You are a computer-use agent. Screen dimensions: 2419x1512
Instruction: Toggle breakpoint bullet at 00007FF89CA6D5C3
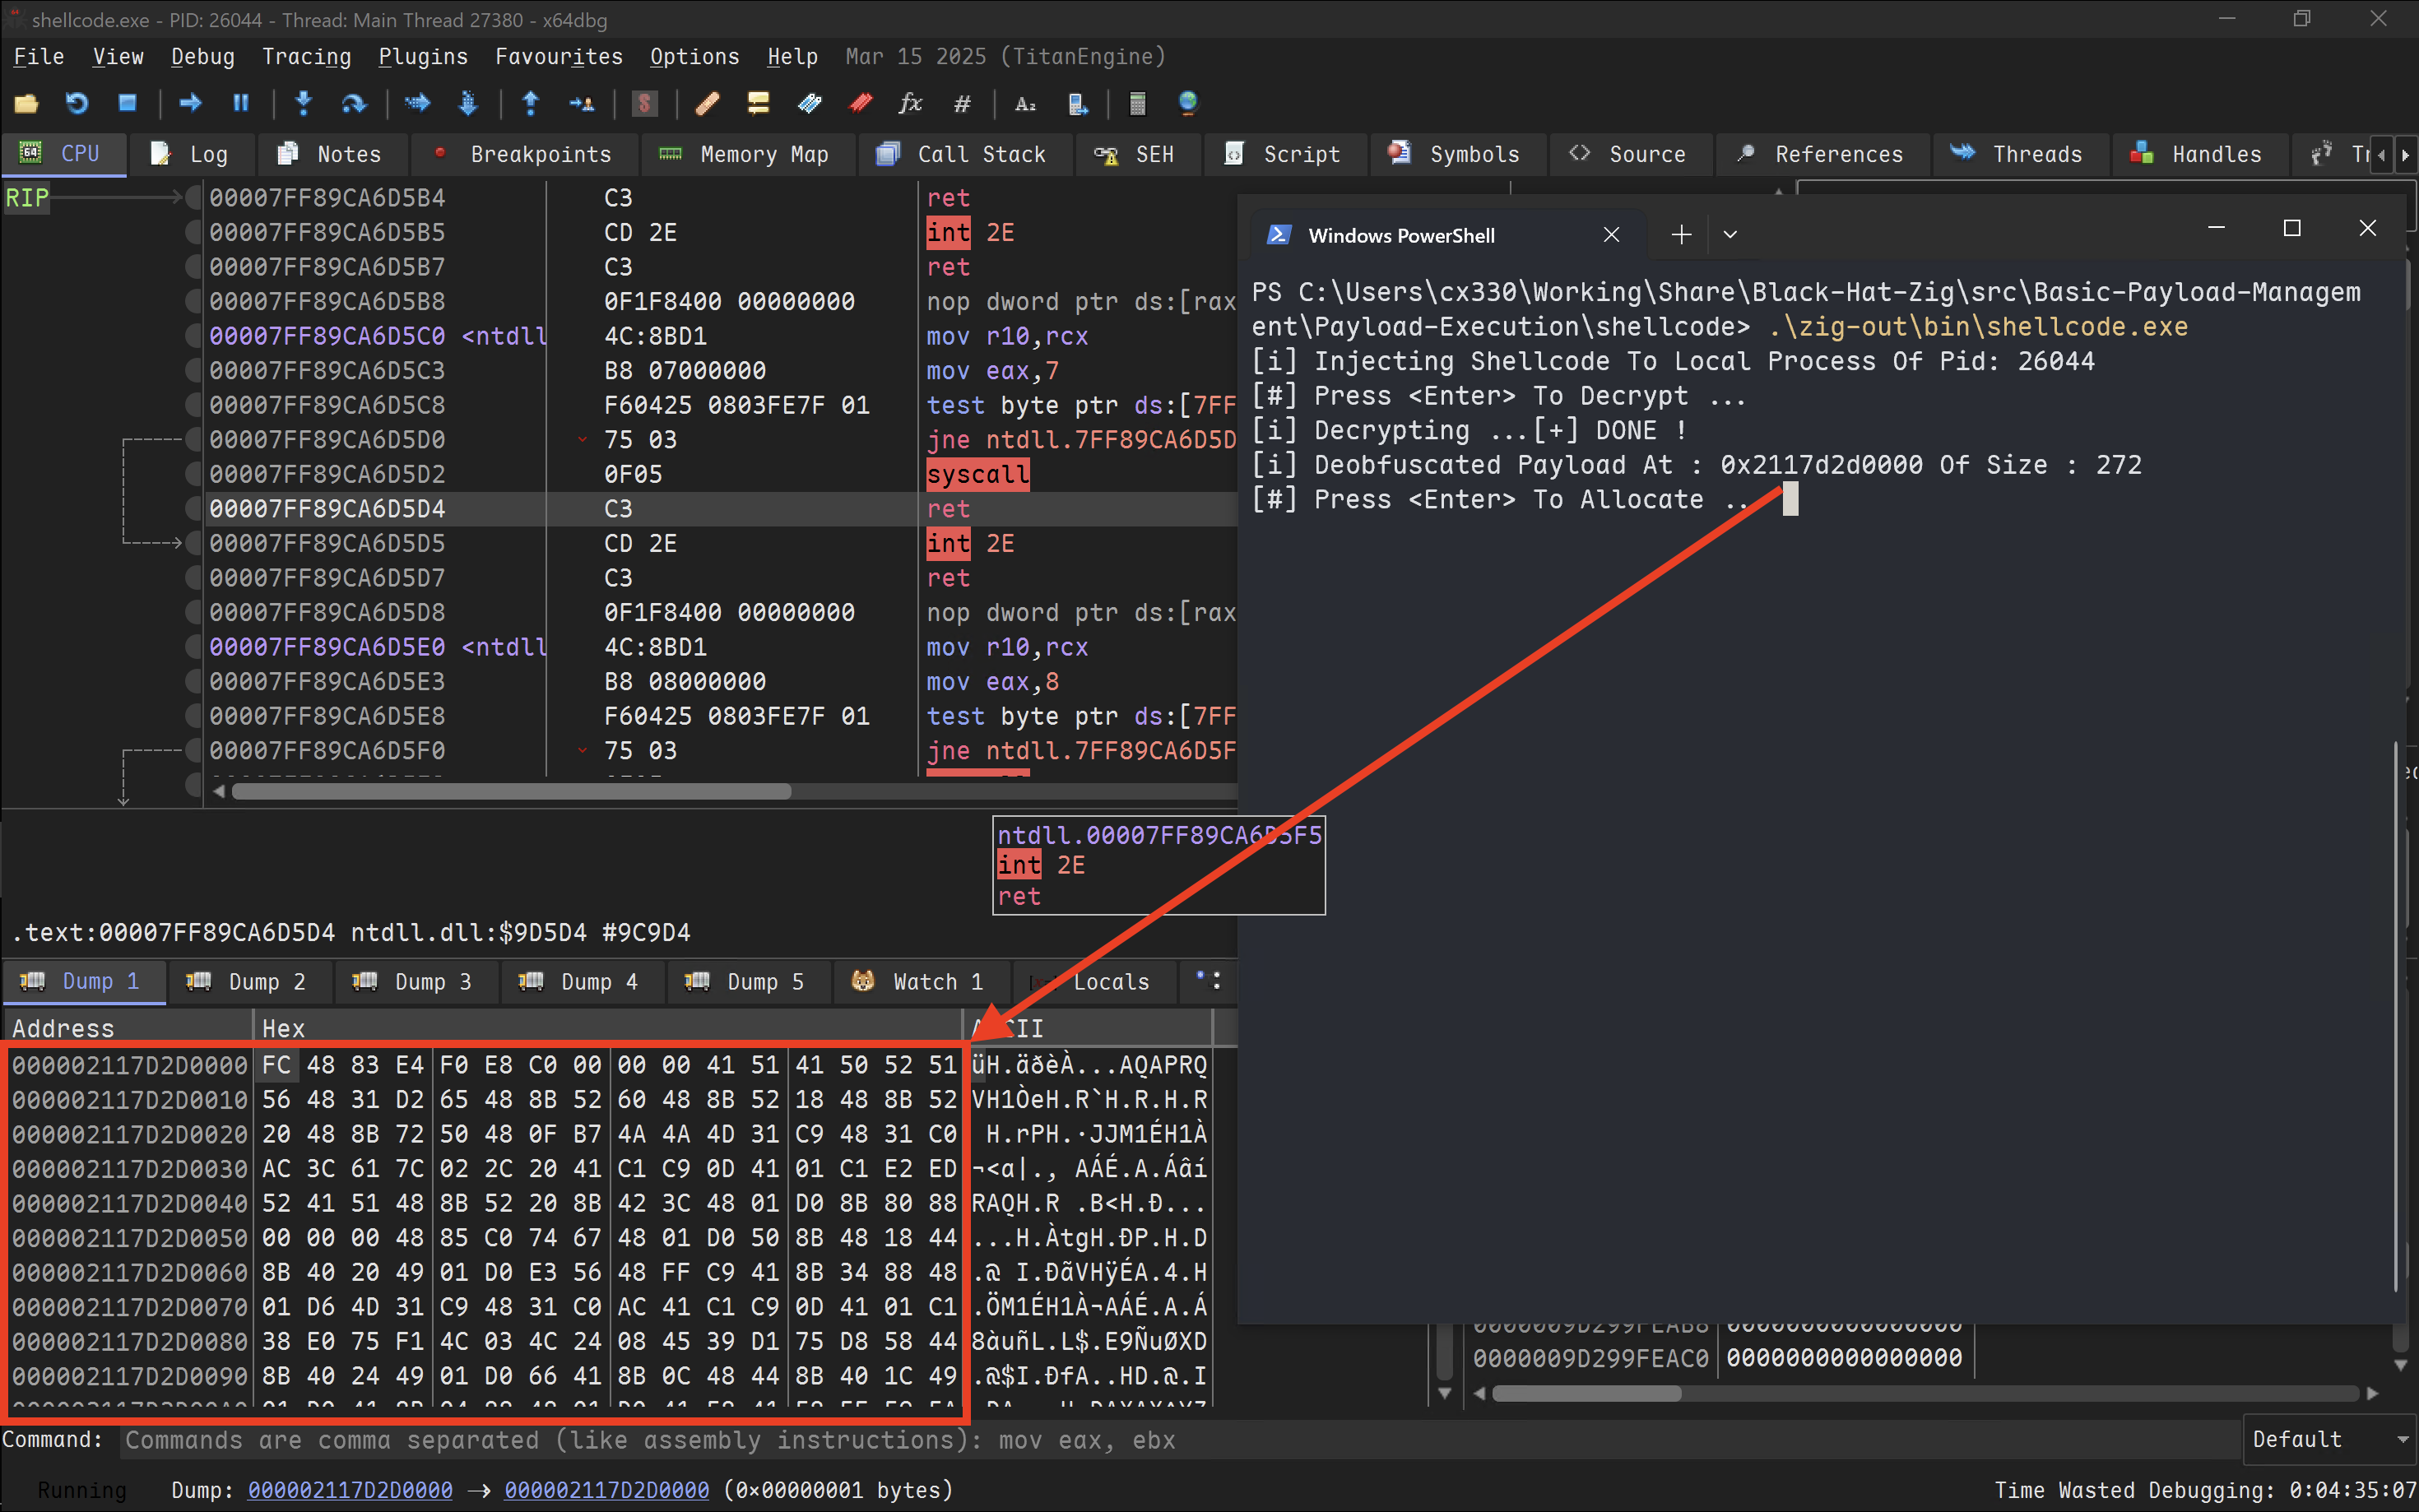[x=193, y=371]
